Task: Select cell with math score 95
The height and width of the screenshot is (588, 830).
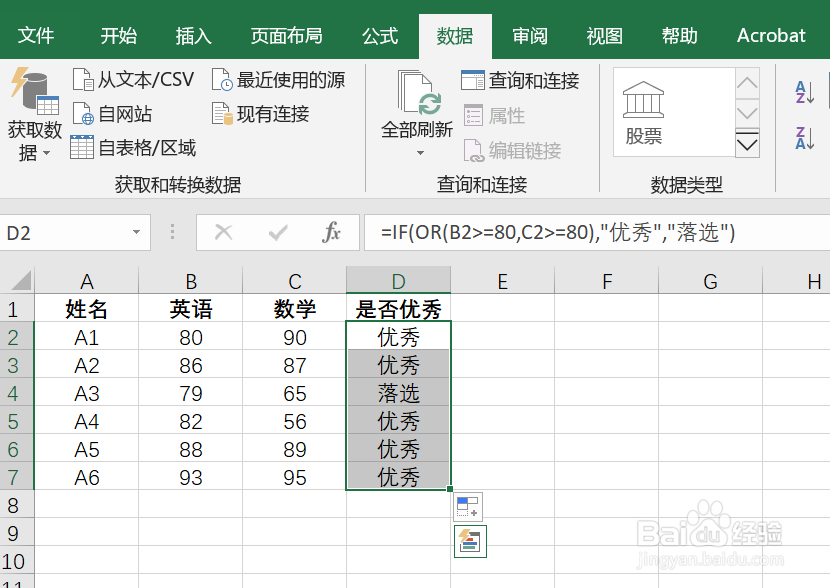Action: (295, 477)
